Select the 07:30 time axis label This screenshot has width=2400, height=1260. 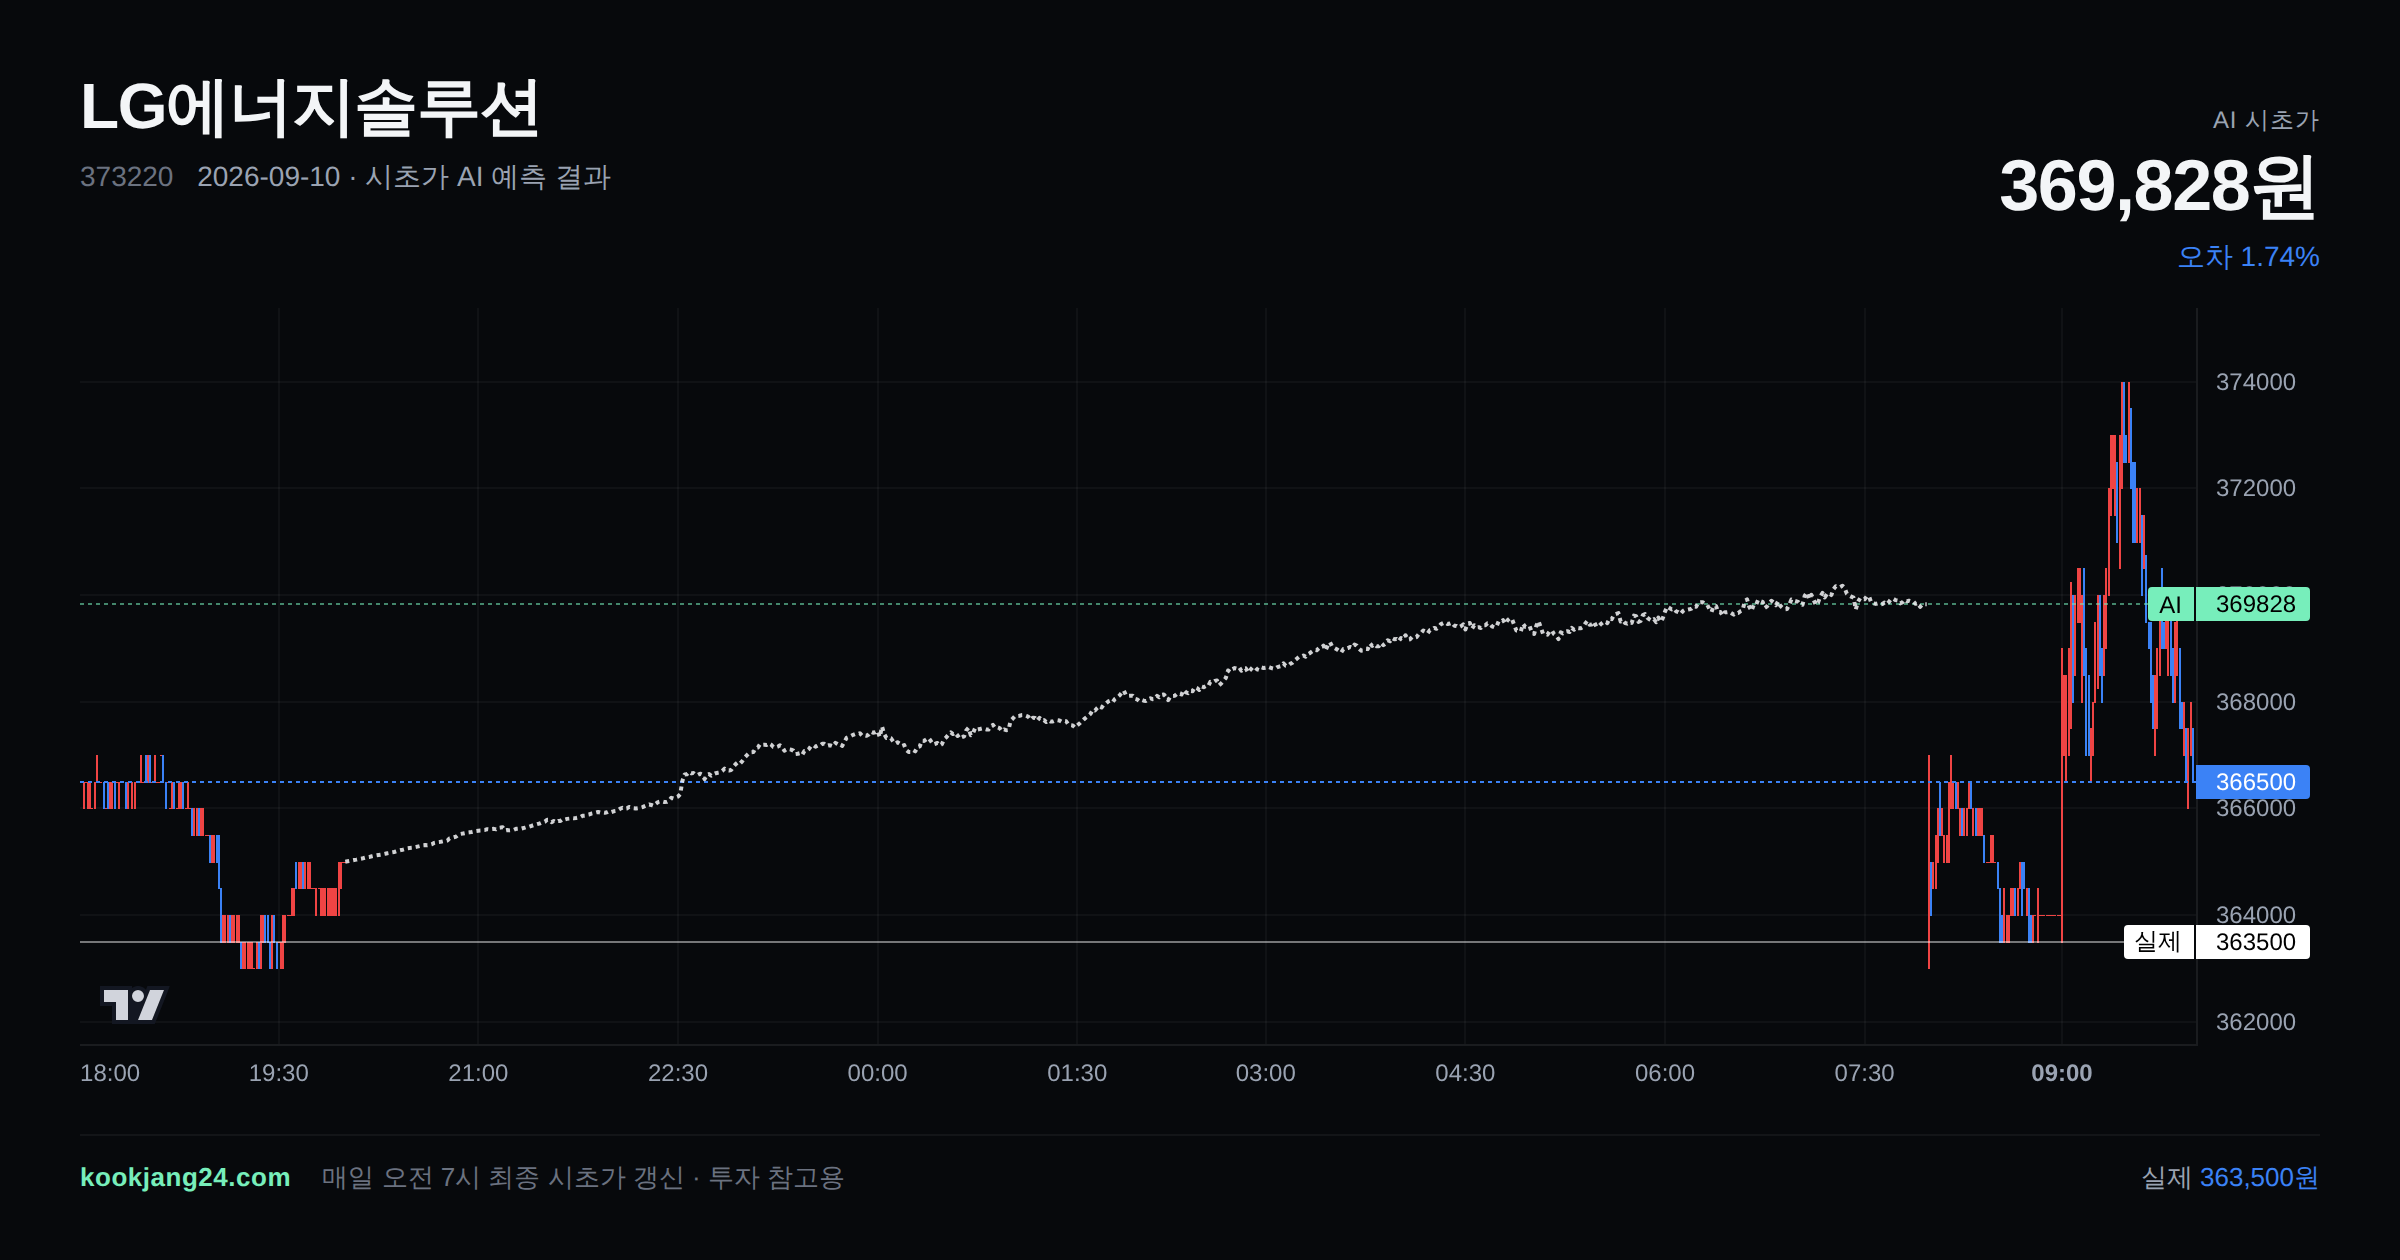click(x=1864, y=1073)
